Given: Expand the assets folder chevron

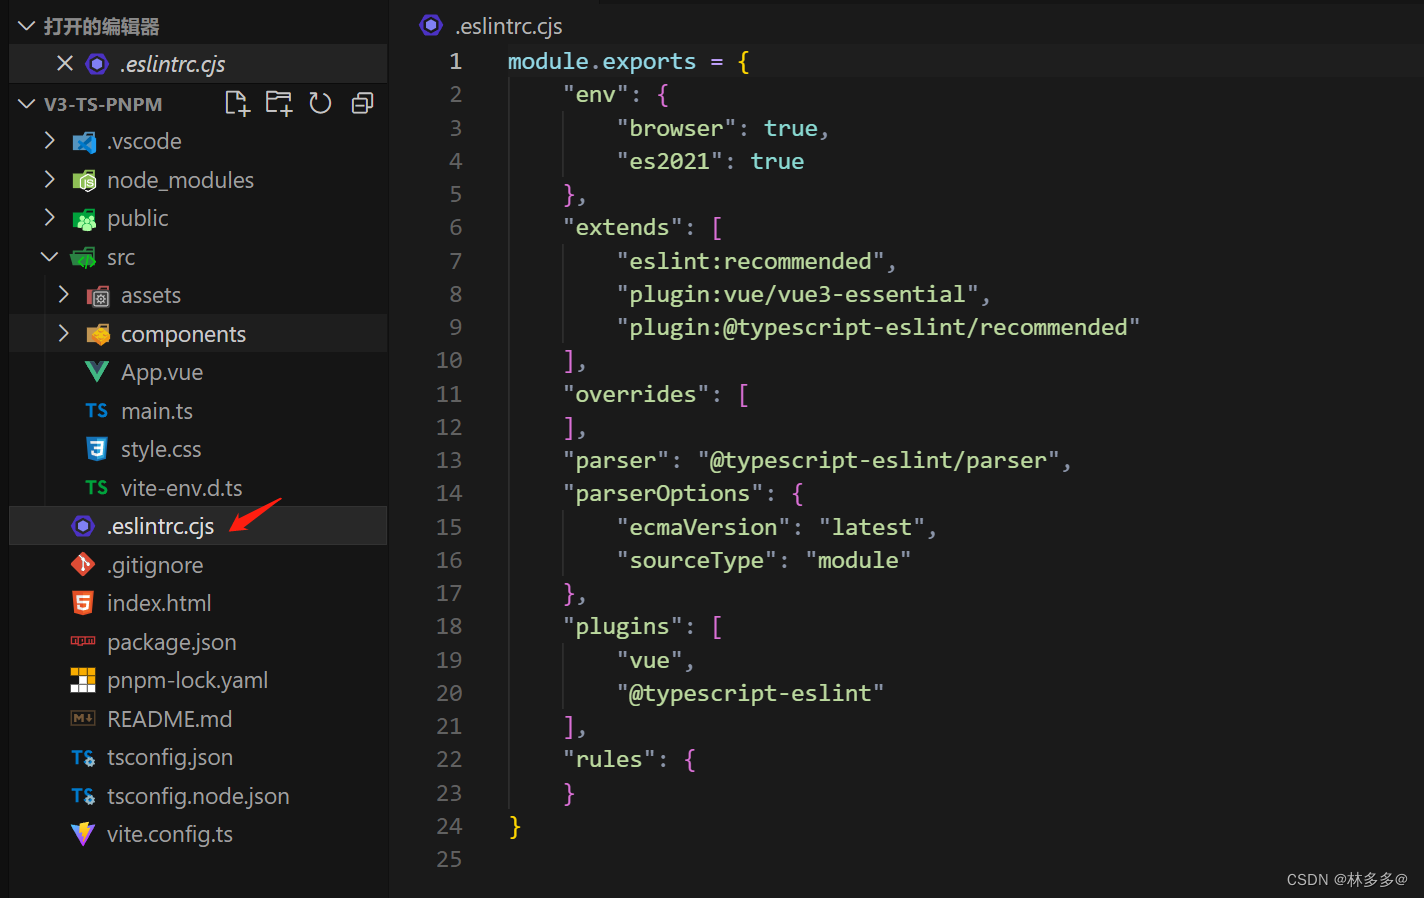Looking at the screenshot, I should [x=63, y=295].
